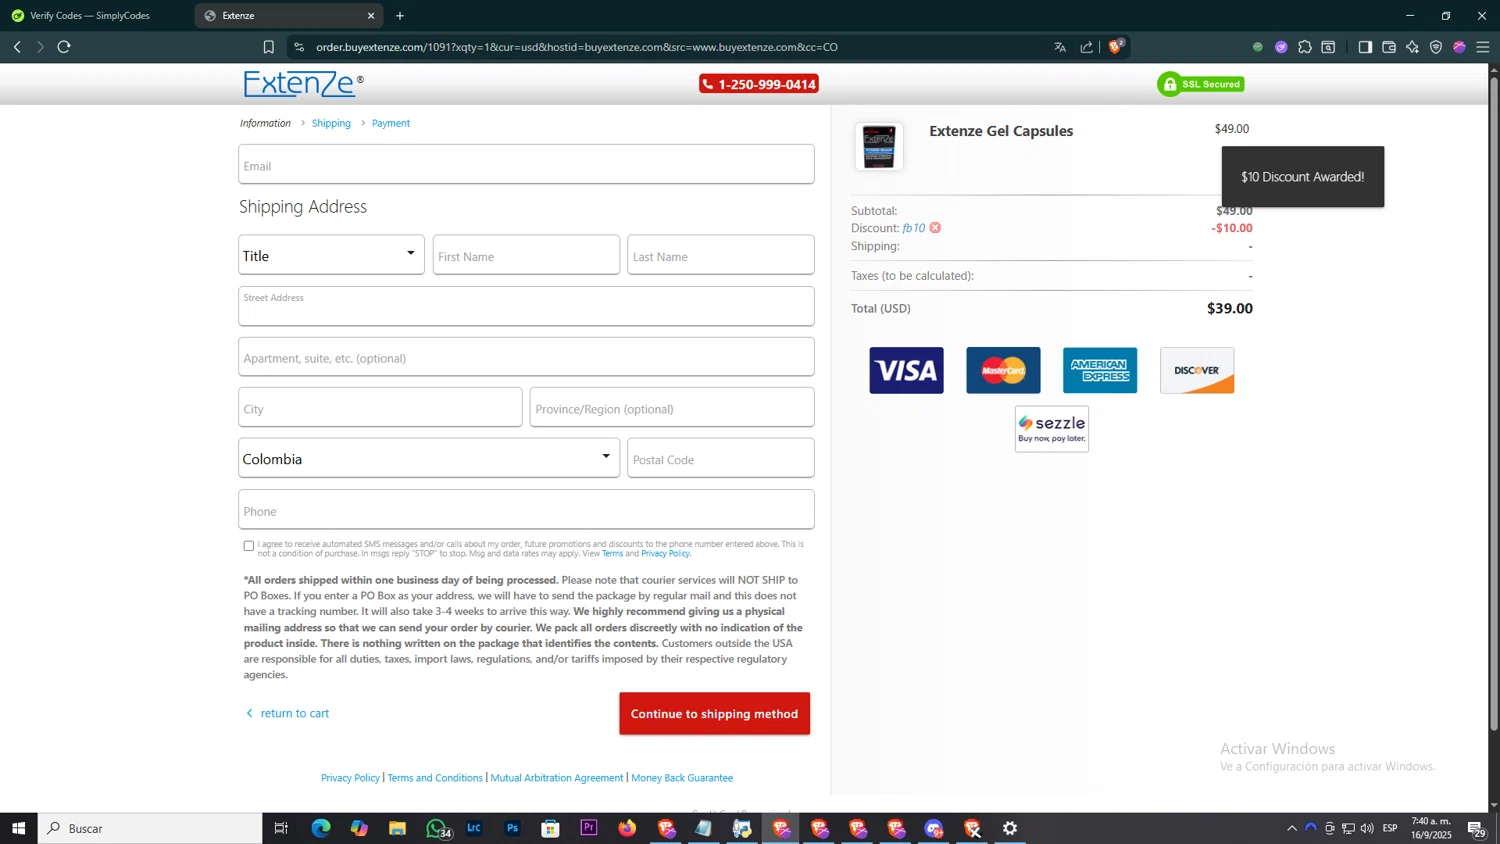Open the Extensions puzzle icon
The height and width of the screenshot is (844, 1500).
1305,47
